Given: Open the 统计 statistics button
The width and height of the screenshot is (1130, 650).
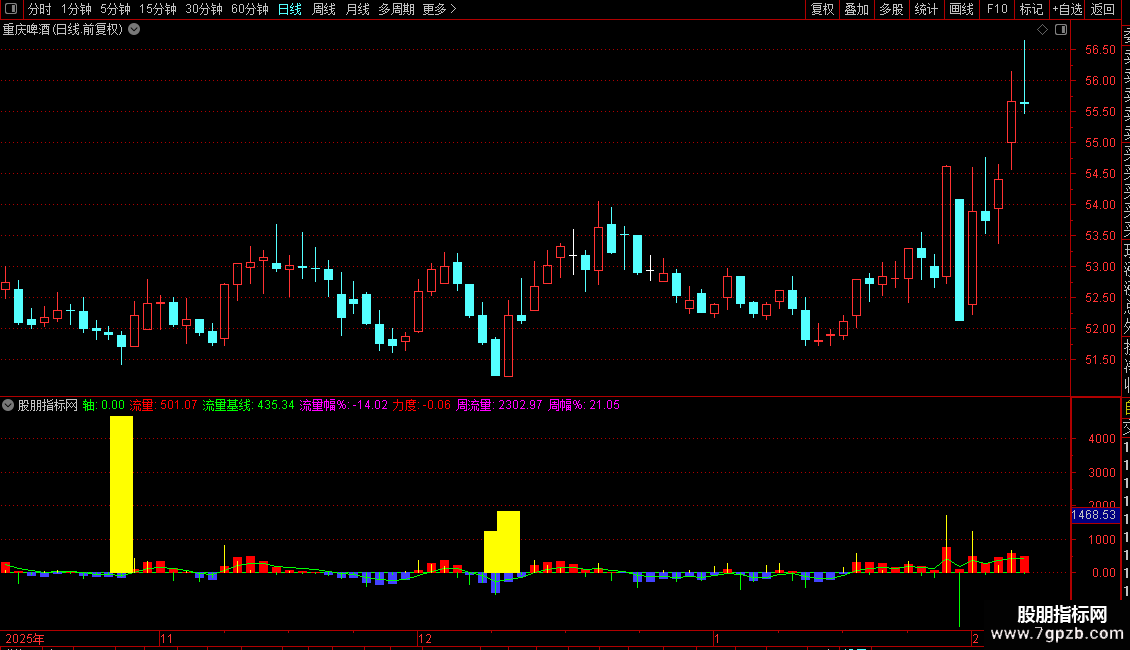Looking at the screenshot, I should 925,9.
